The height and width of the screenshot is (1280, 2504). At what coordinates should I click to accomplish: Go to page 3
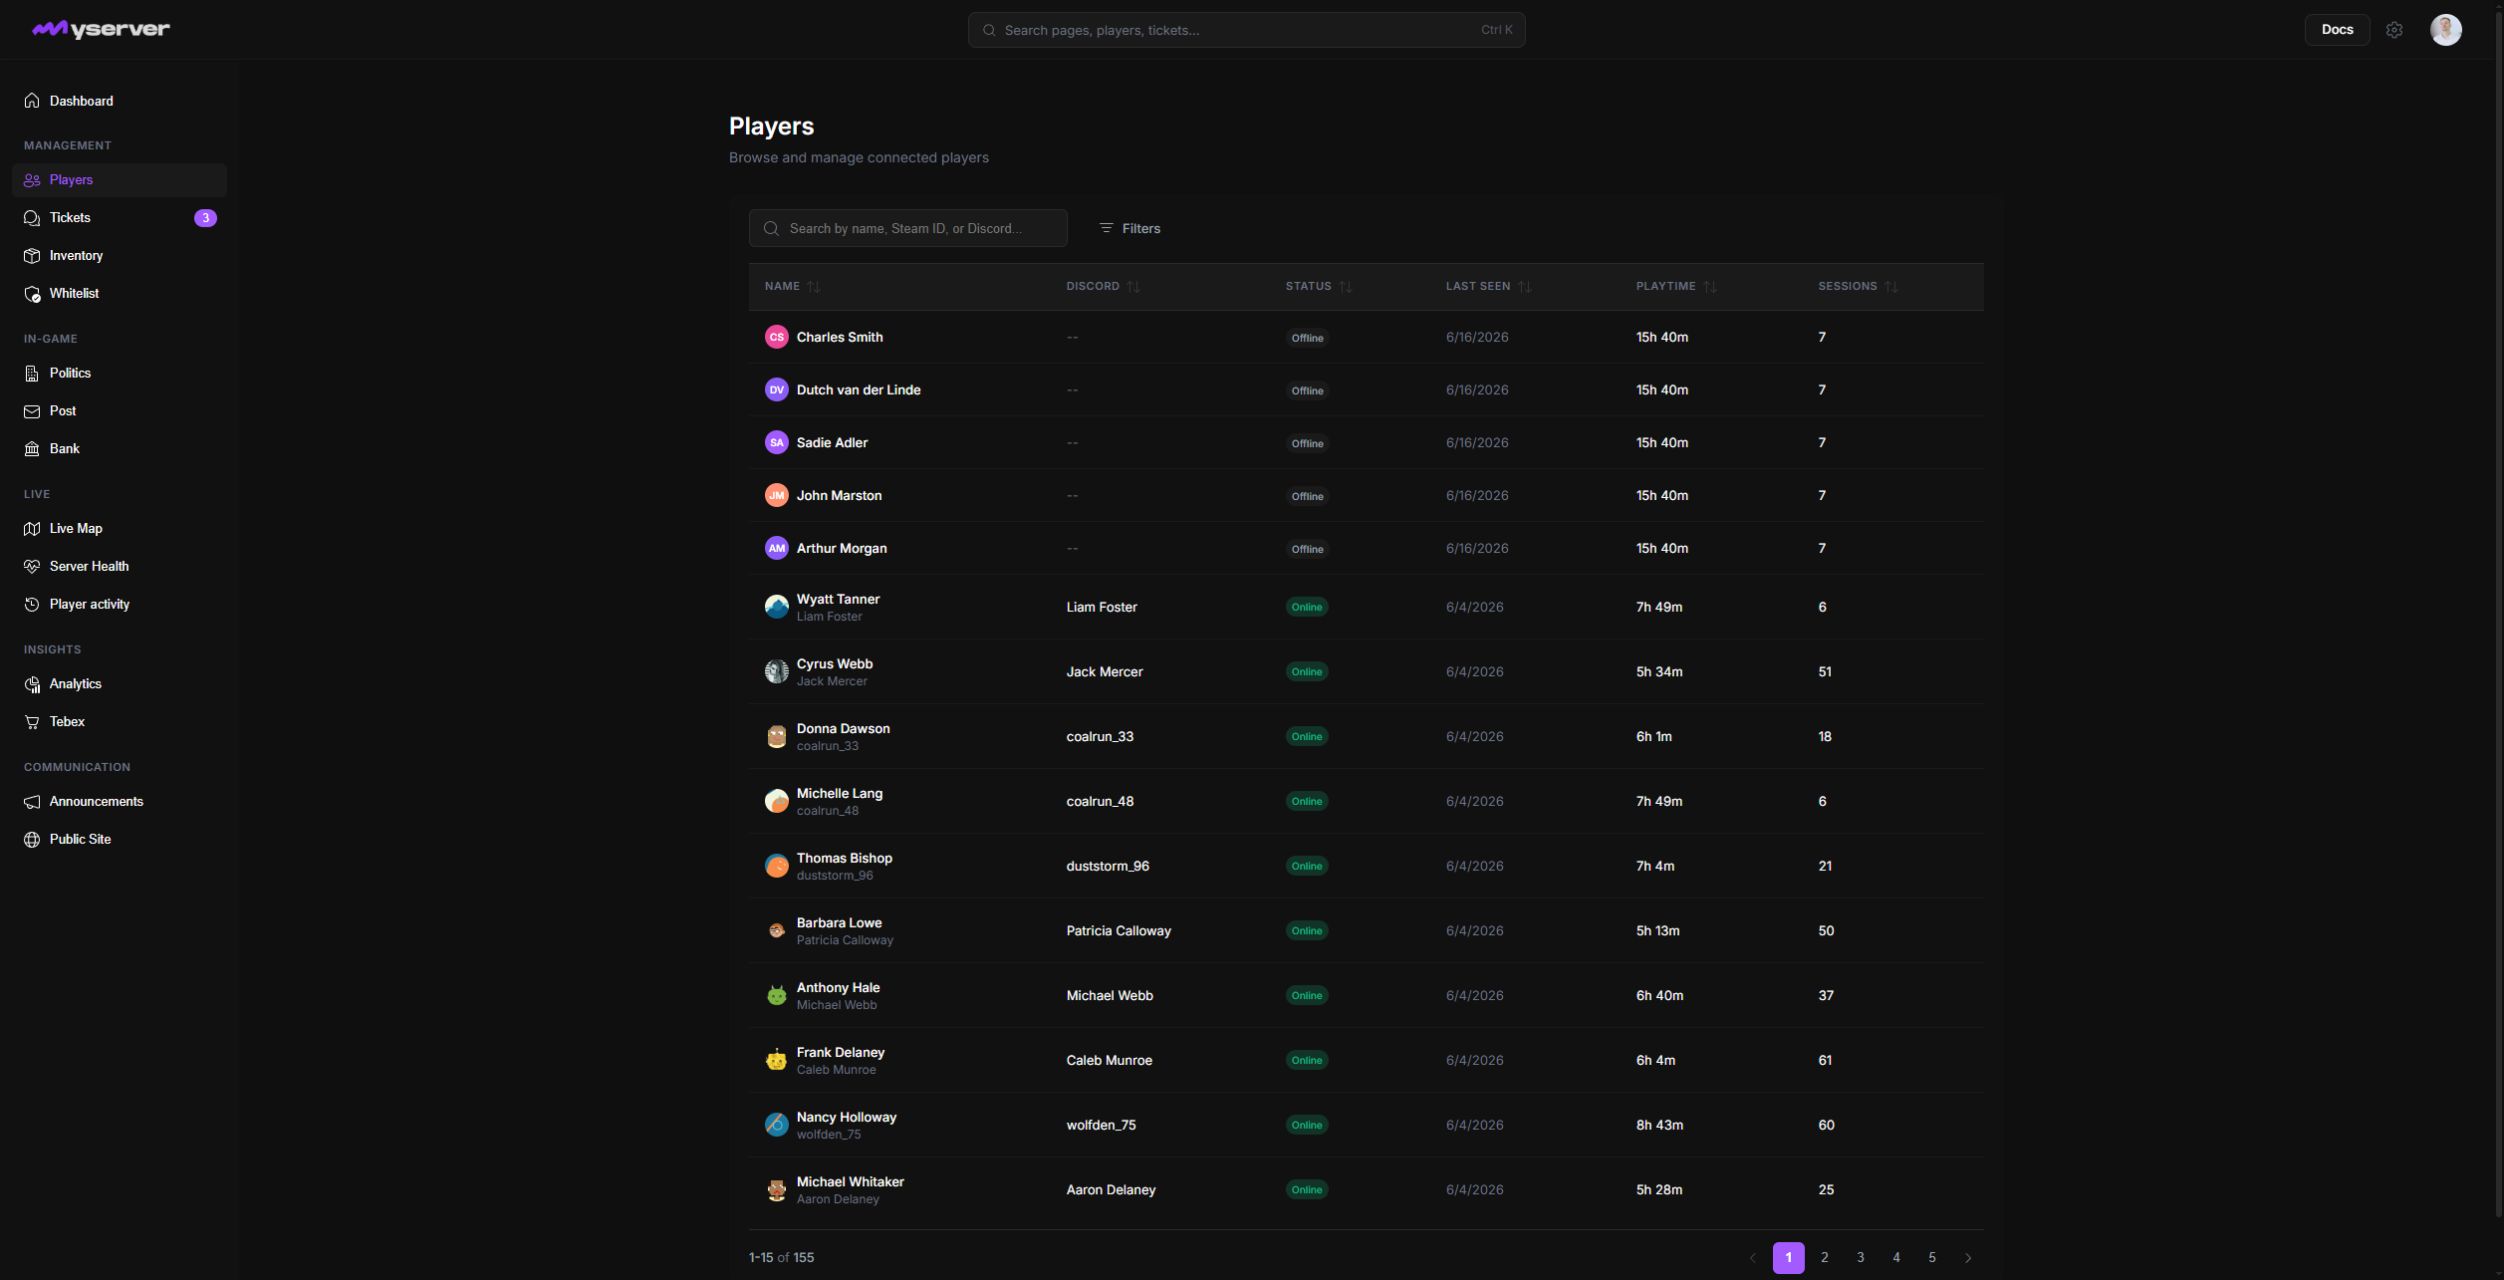point(1861,1258)
